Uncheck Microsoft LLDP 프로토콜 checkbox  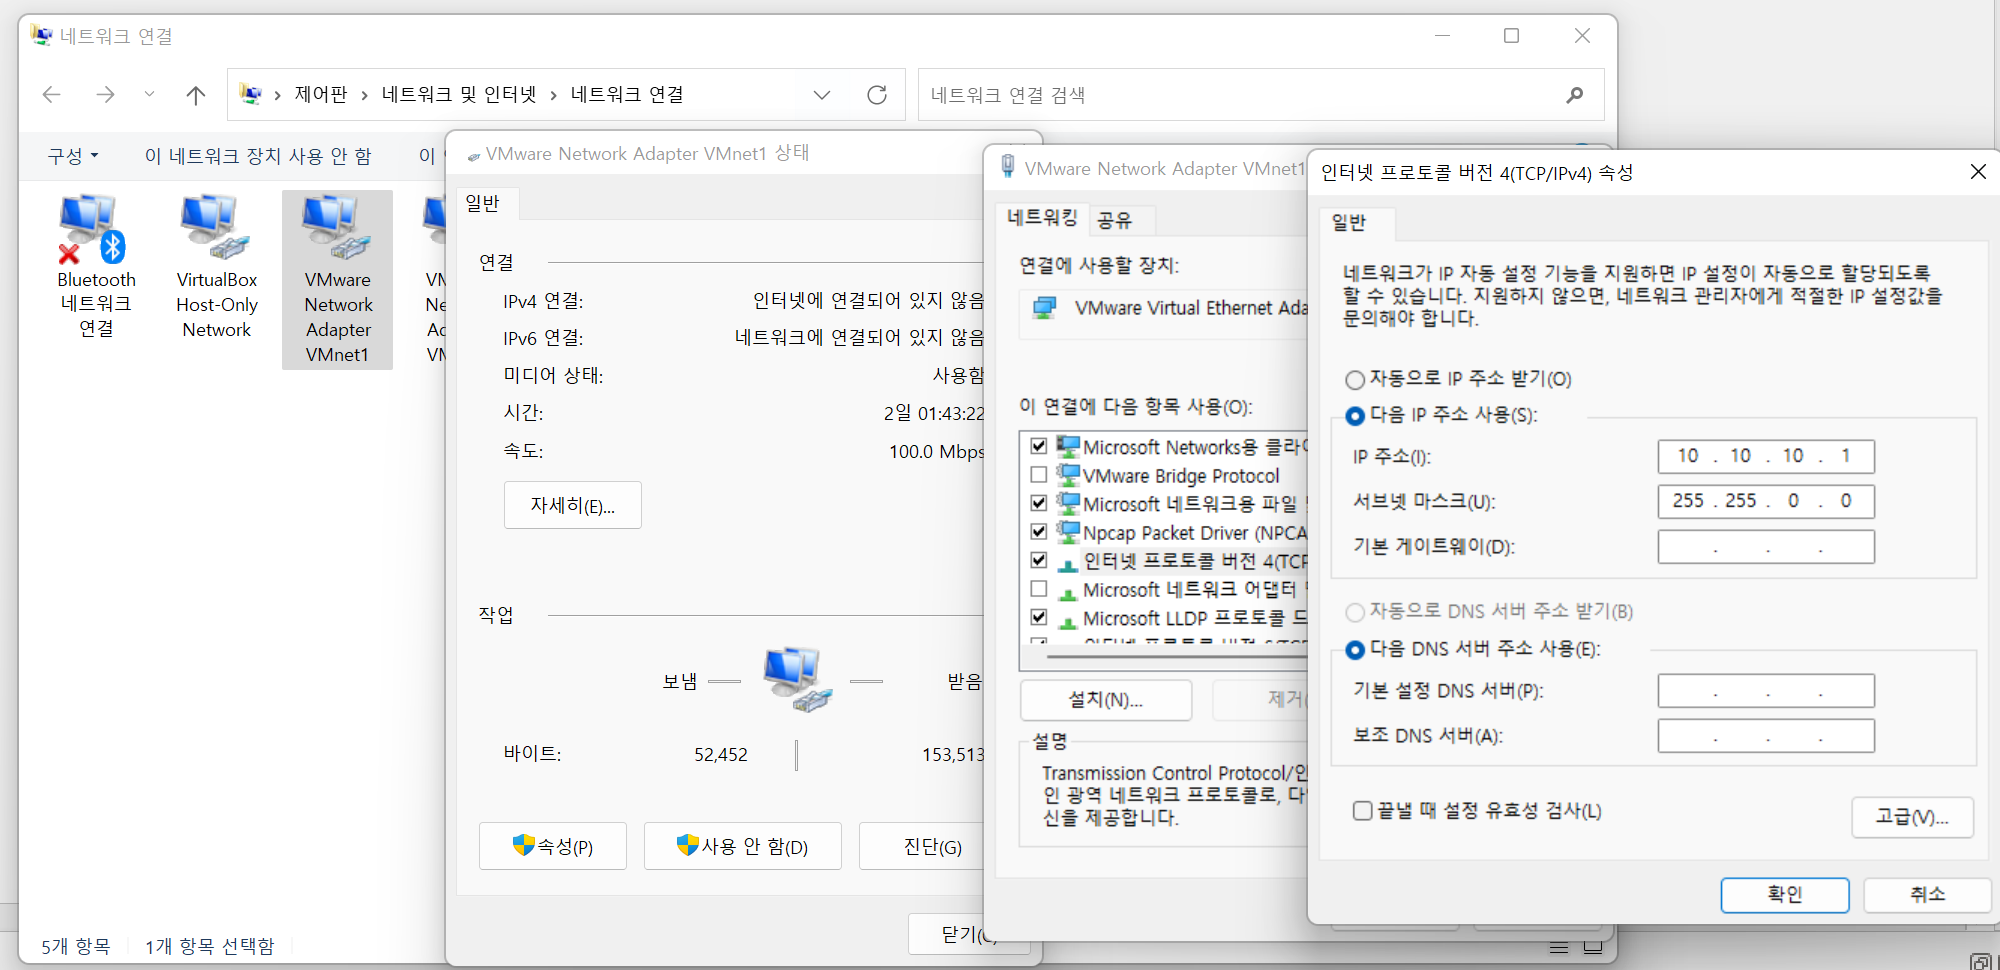coord(1039,617)
